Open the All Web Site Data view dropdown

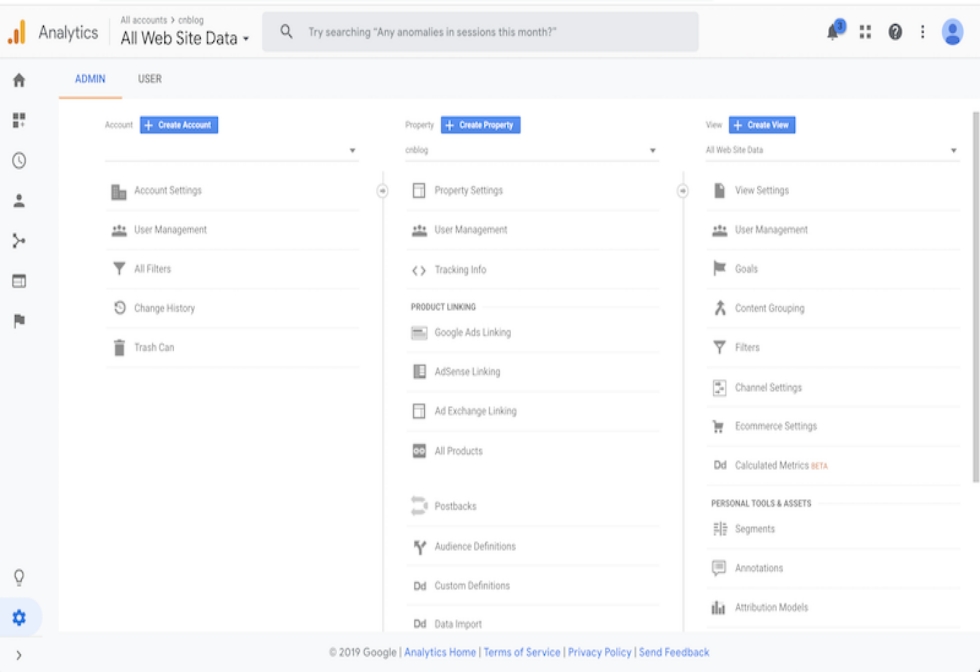pos(831,151)
